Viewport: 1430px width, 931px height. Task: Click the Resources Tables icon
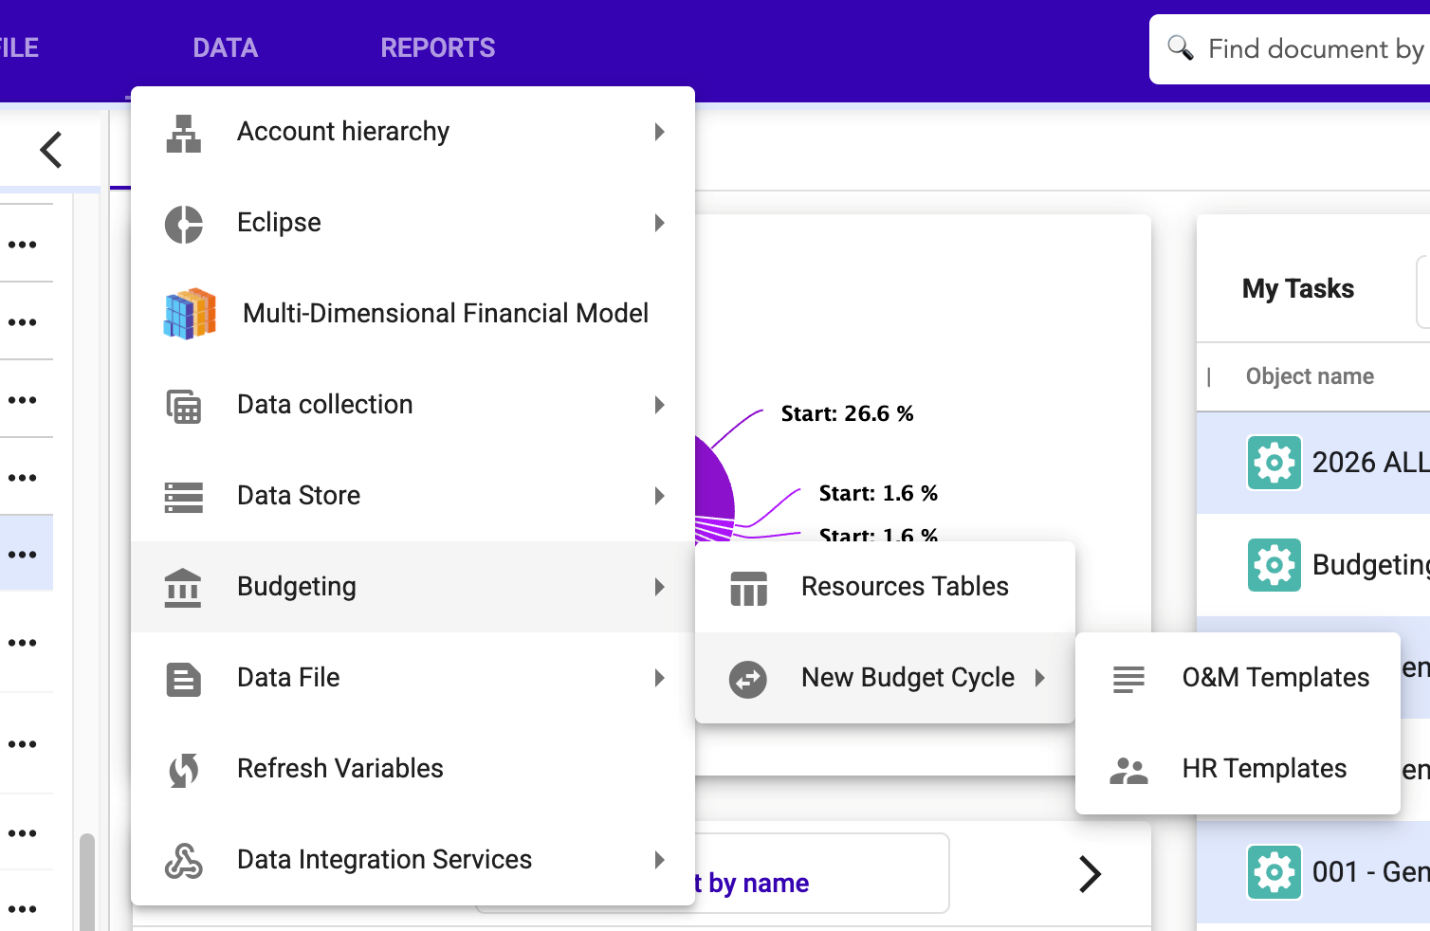pos(748,588)
